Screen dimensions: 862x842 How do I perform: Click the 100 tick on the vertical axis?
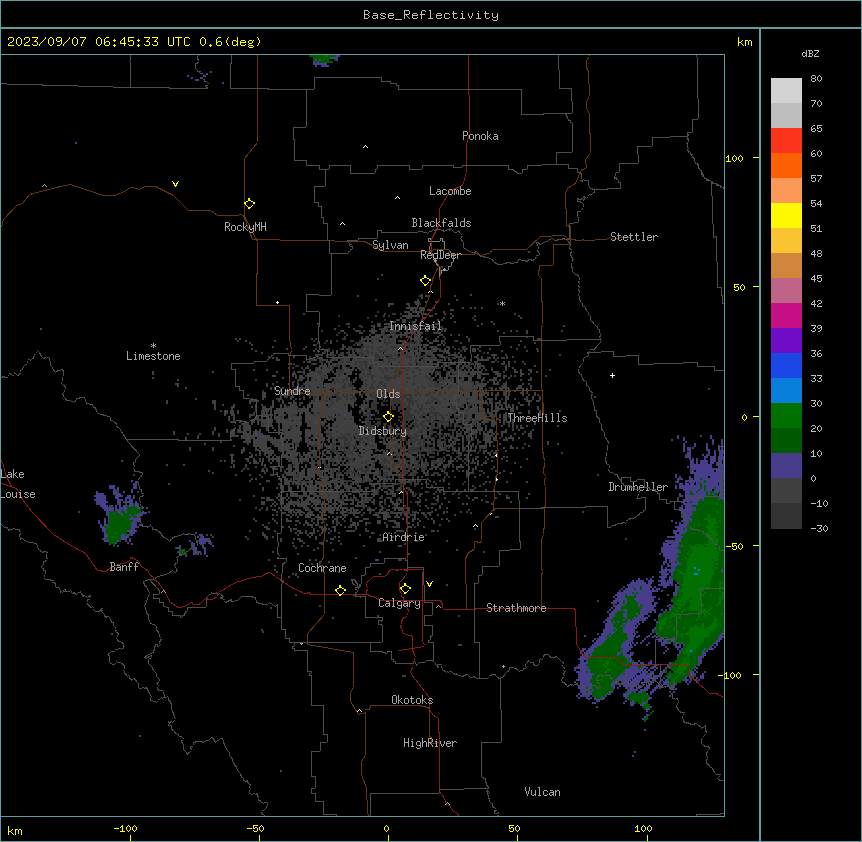pos(734,158)
